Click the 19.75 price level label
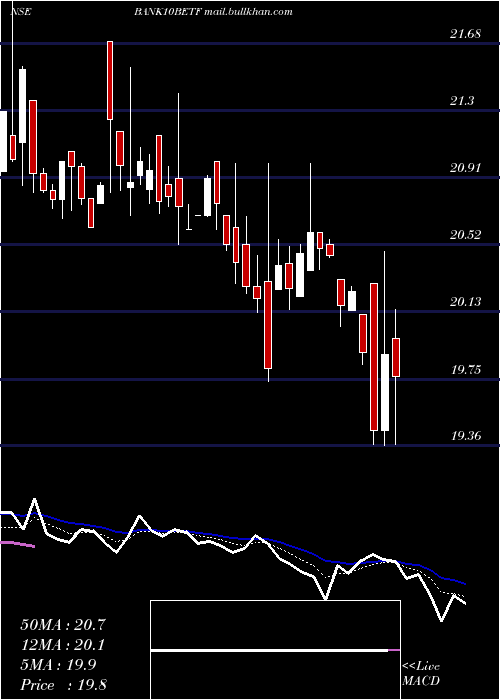 click(465, 369)
